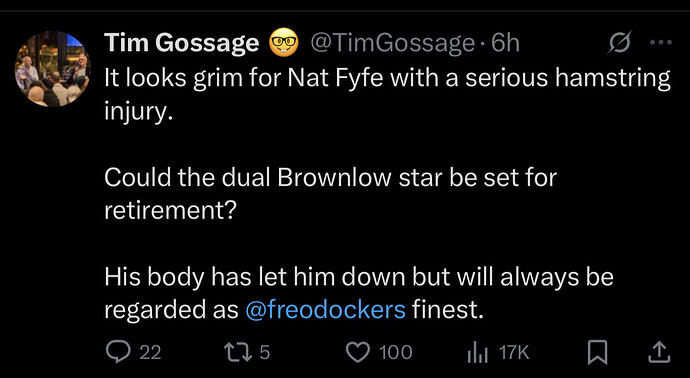The width and height of the screenshot is (690, 378).
Task: Click the share upload arrow icon
Action: [x=659, y=352]
